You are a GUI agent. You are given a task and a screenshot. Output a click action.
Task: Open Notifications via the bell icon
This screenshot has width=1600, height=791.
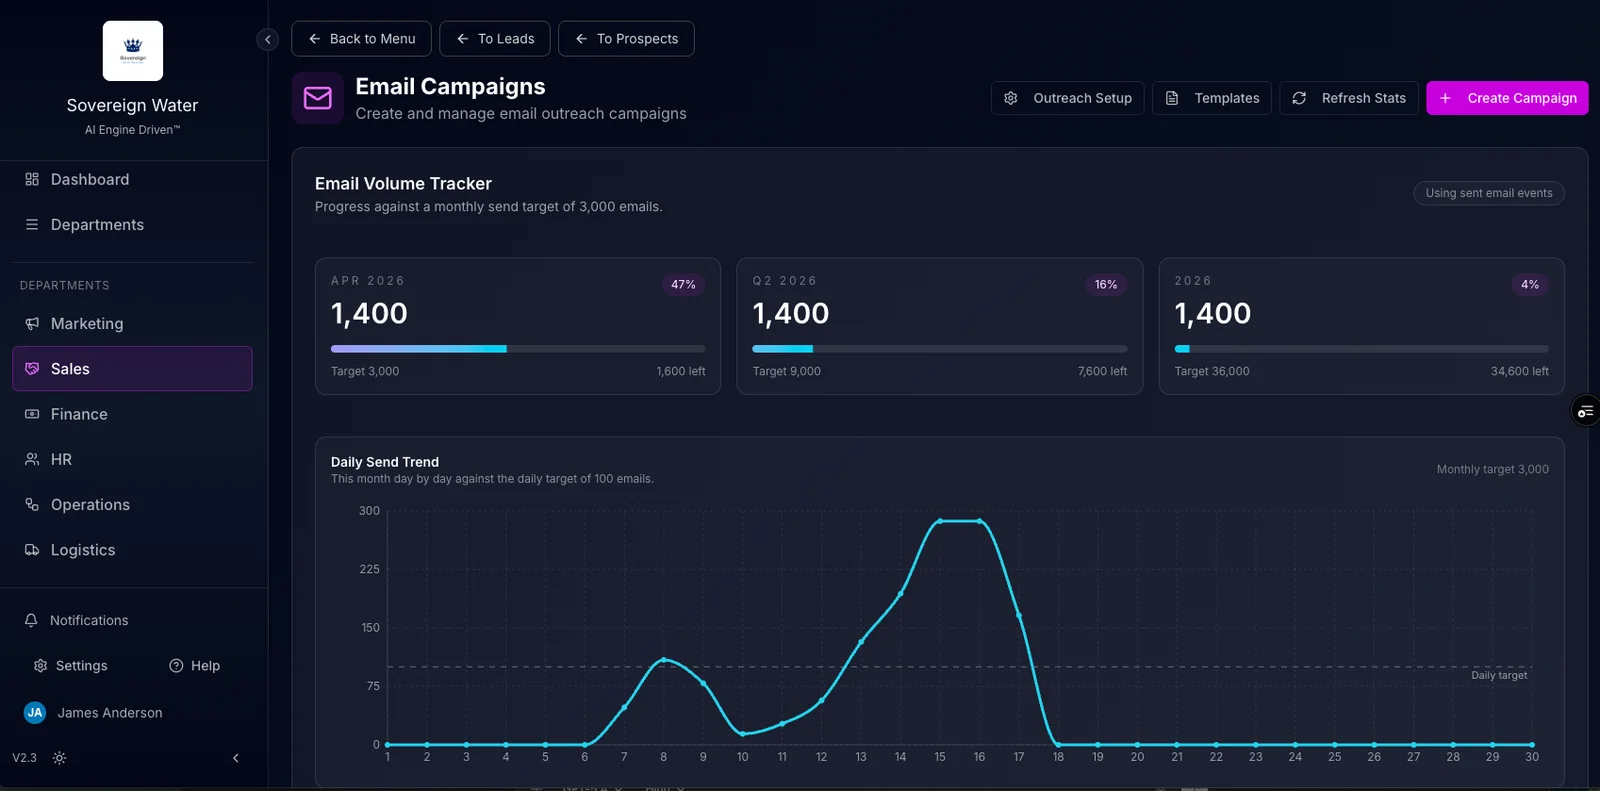pyautogui.click(x=32, y=620)
